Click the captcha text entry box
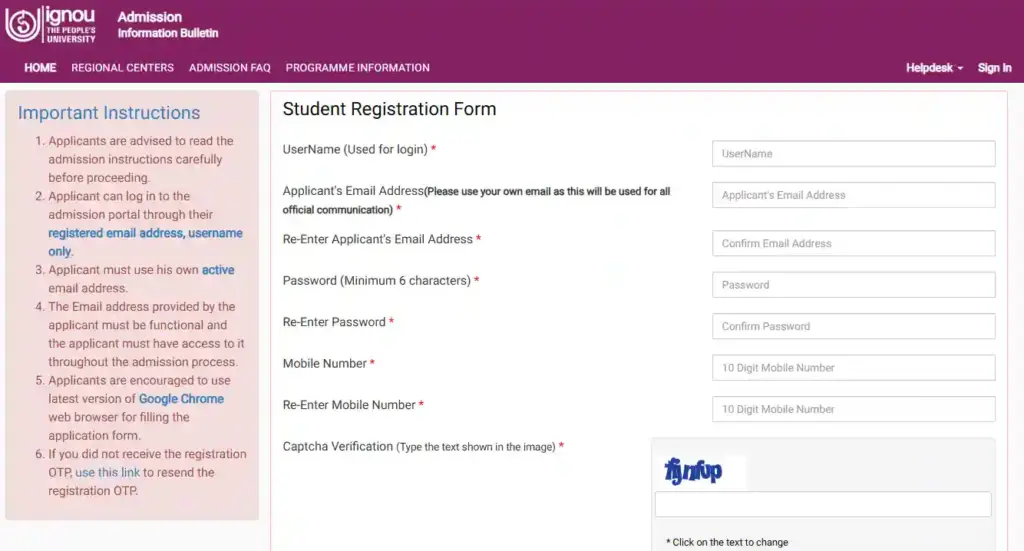This screenshot has height=551, width=1024. [822, 504]
